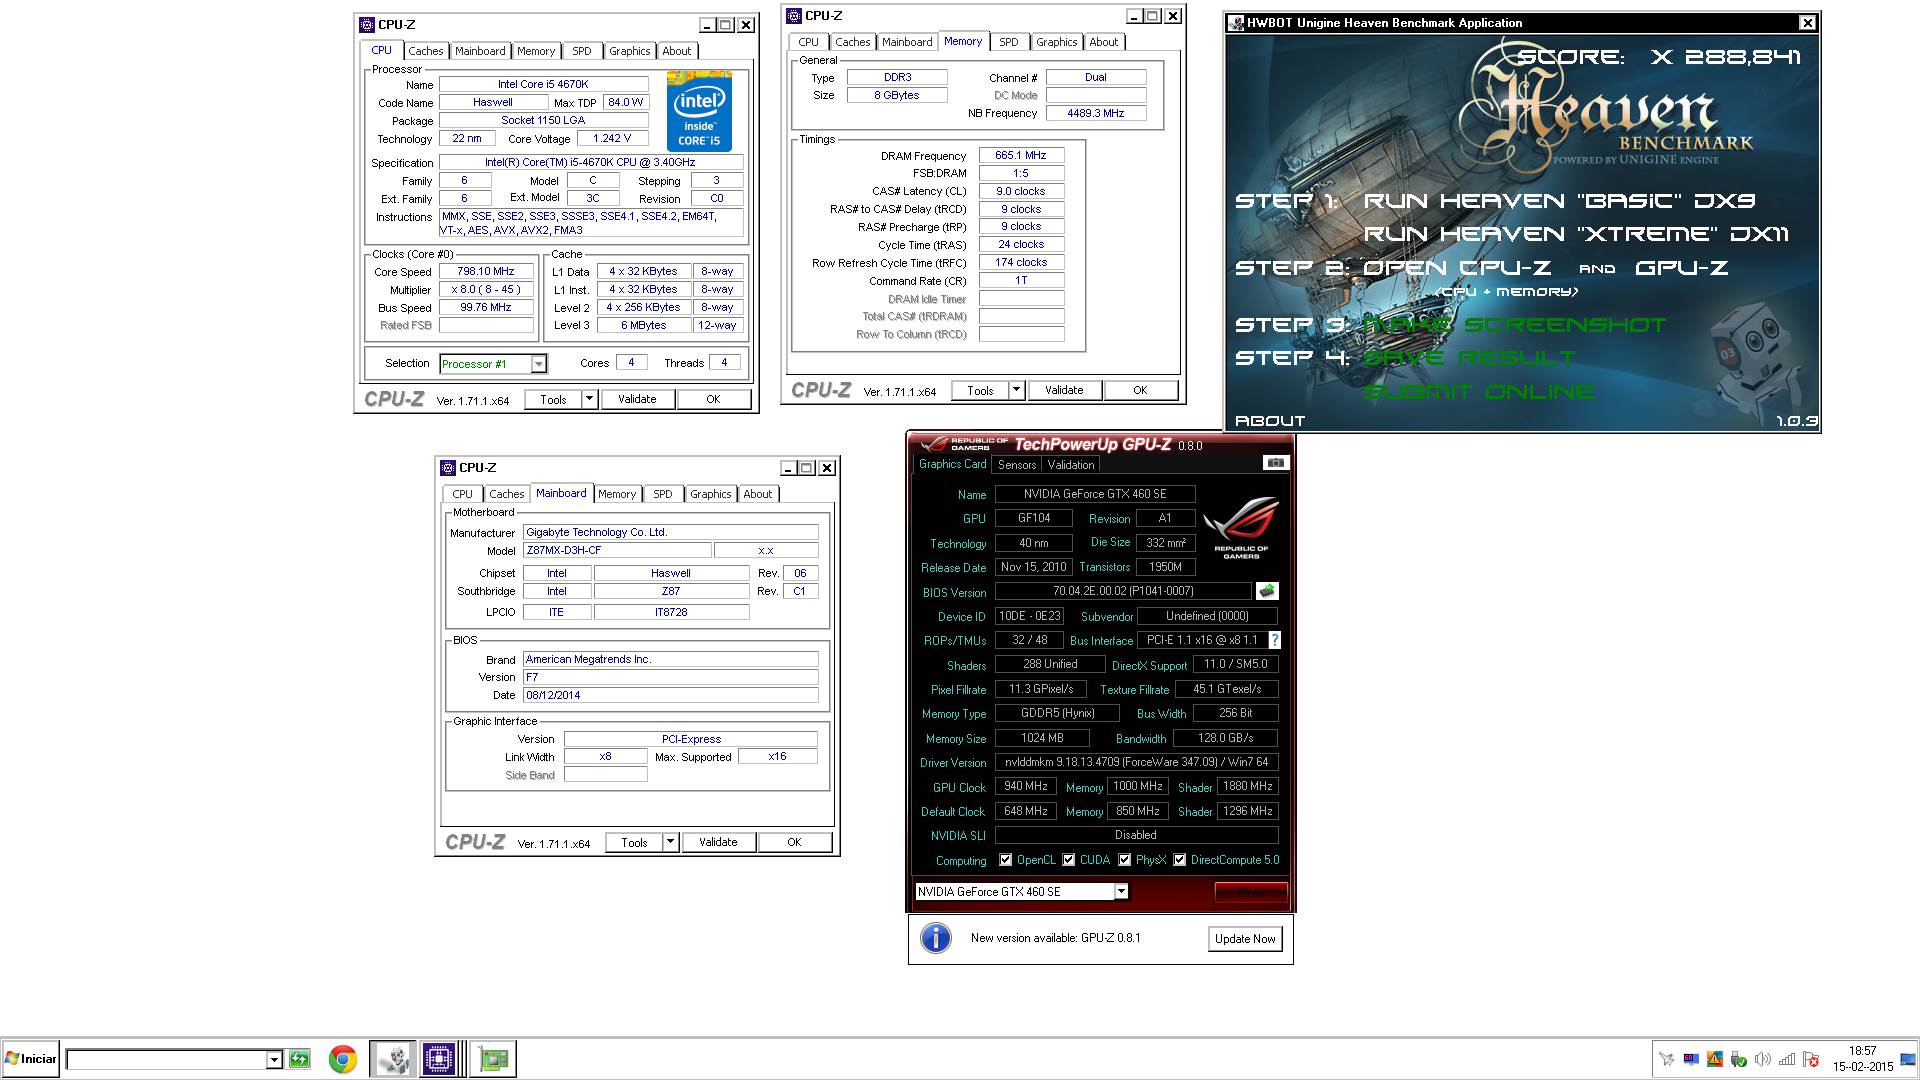Viewport: 1920px width, 1080px height.
Task: Click the Z87MX-D3H-CF model field
Action: point(617,550)
